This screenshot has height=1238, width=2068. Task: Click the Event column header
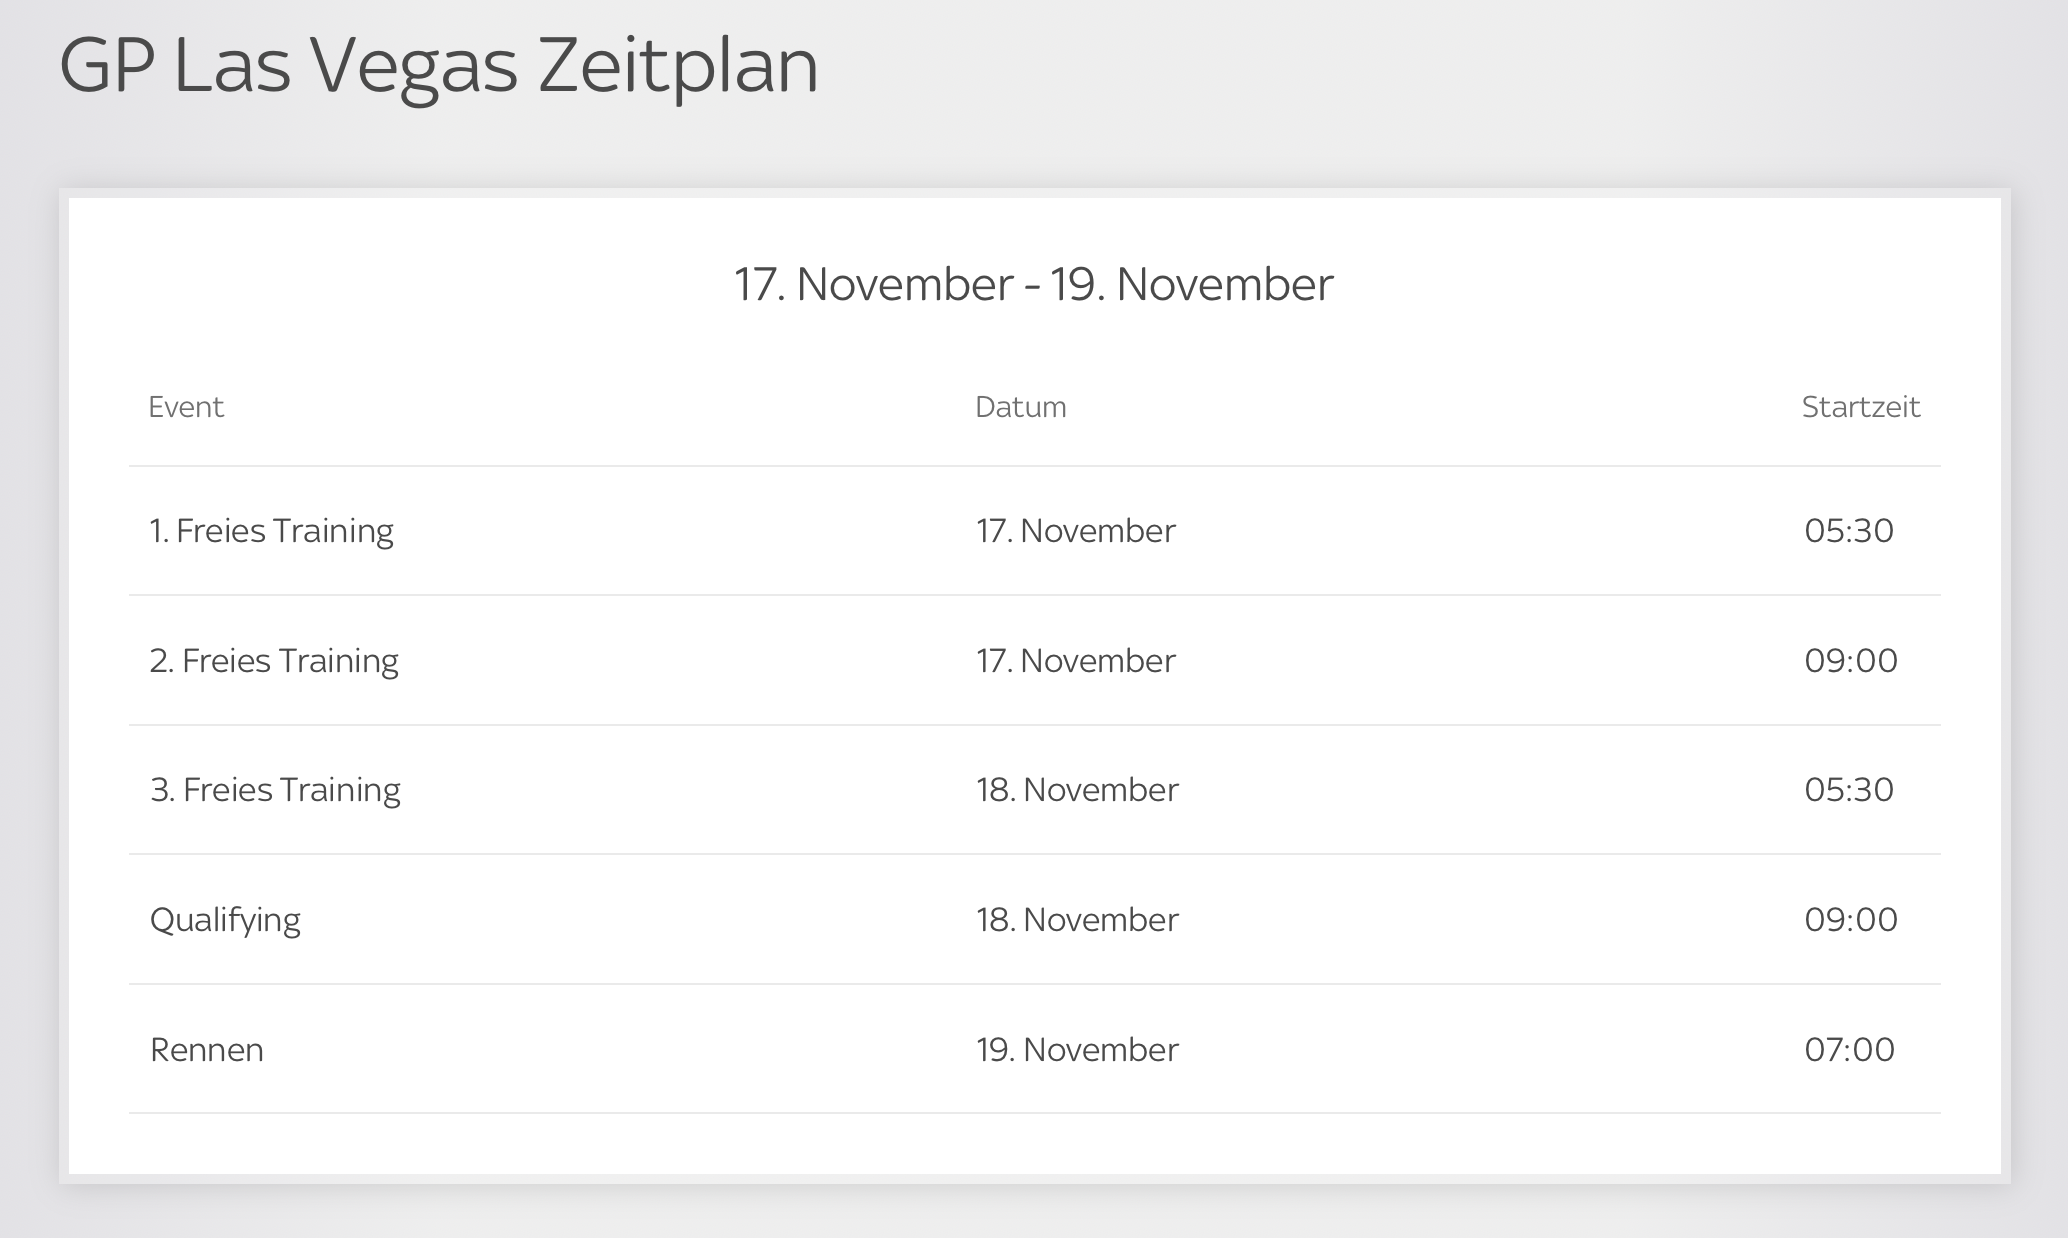click(x=186, y=407)
